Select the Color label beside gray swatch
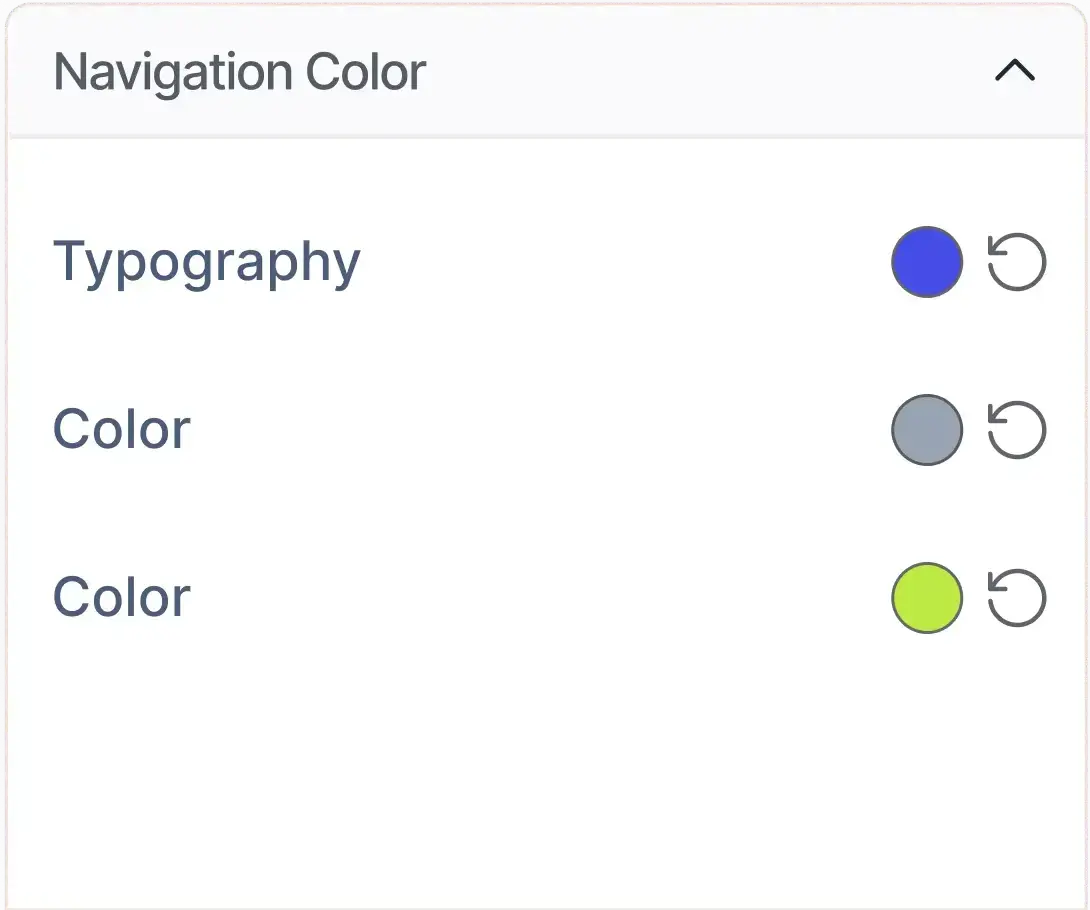Viewport: 1090px width, 910px height. click(x=122, y=430)
